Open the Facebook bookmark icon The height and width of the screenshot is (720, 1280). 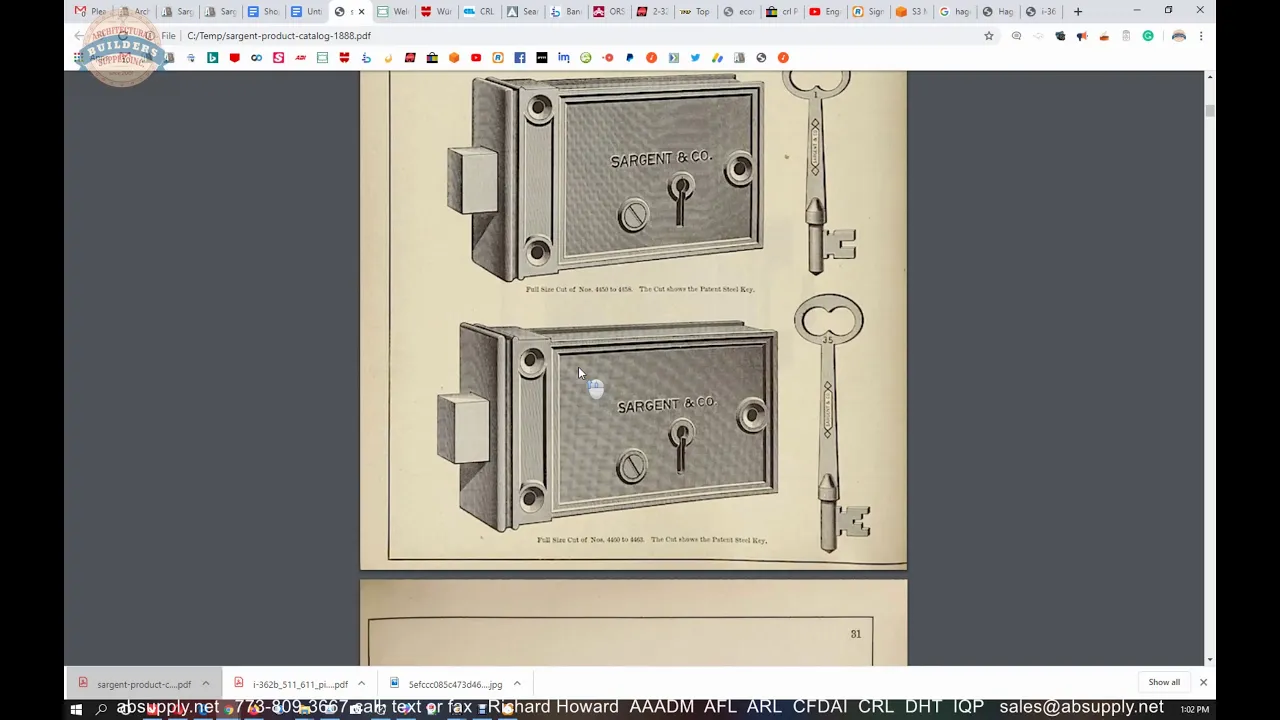(520, 58)
